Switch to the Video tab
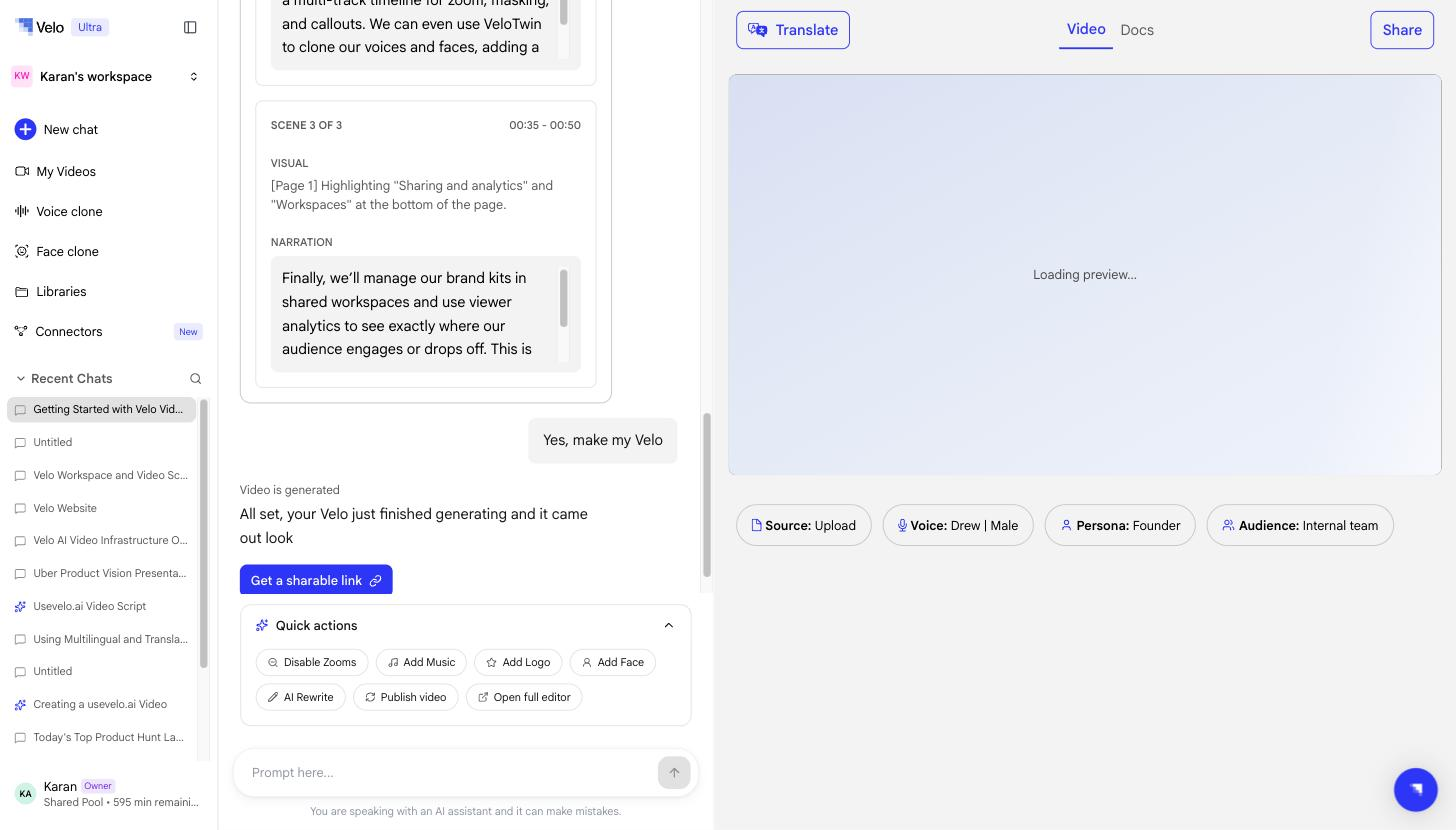The width and height of the screenshot is (1456, 830). [x=1086, y=30]
